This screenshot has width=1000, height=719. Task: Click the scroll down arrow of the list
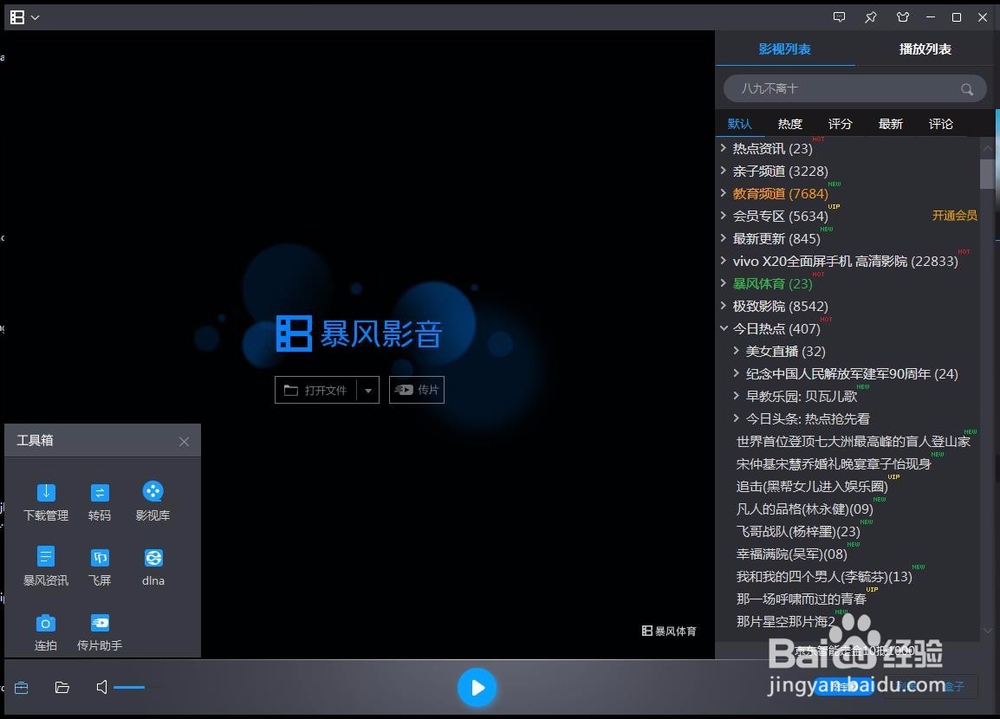click(x=987, y=630)
